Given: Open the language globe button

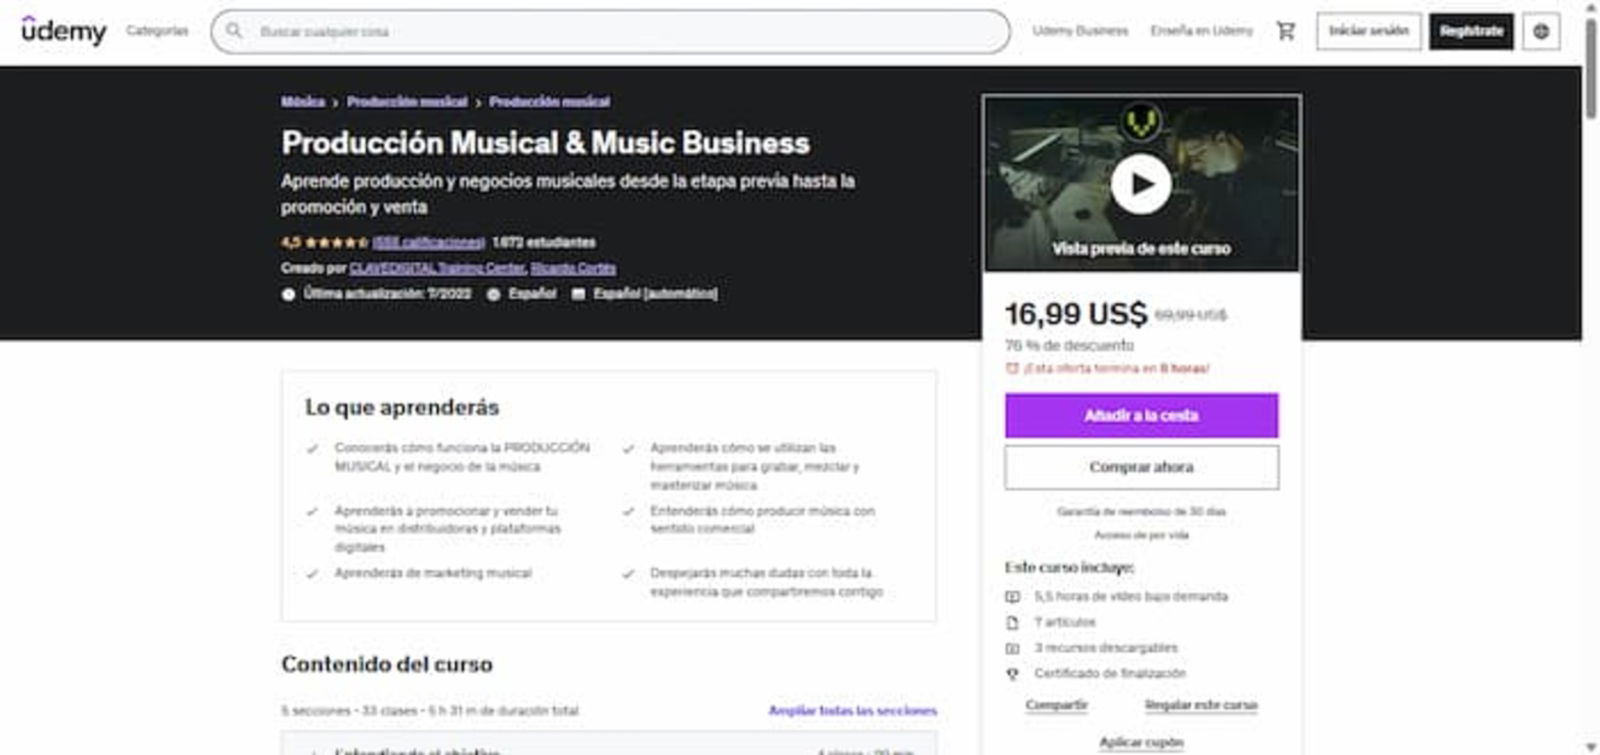Looking at the screenshot, I should coord(1541,31).
